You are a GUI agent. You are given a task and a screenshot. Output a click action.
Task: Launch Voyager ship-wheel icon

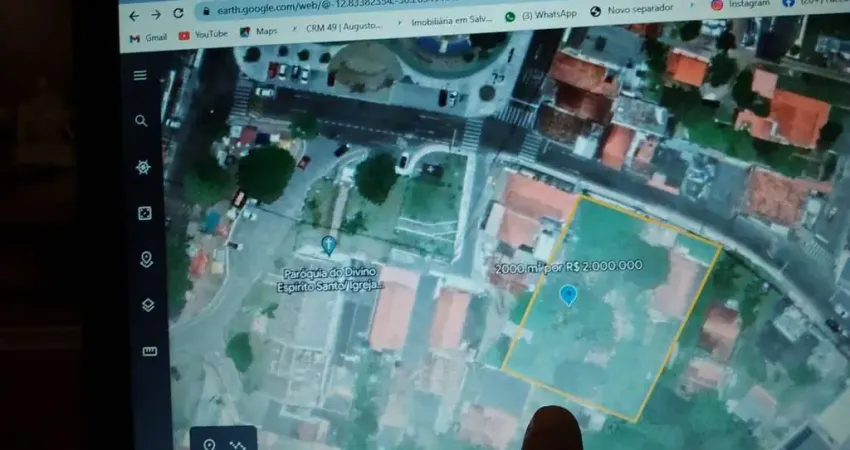[143, 167]
